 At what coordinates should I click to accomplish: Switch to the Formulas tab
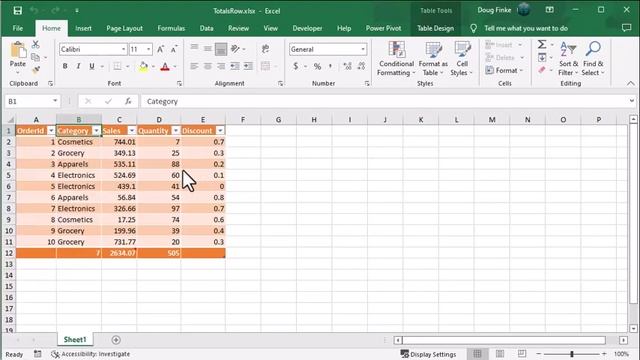click(171, 28)
